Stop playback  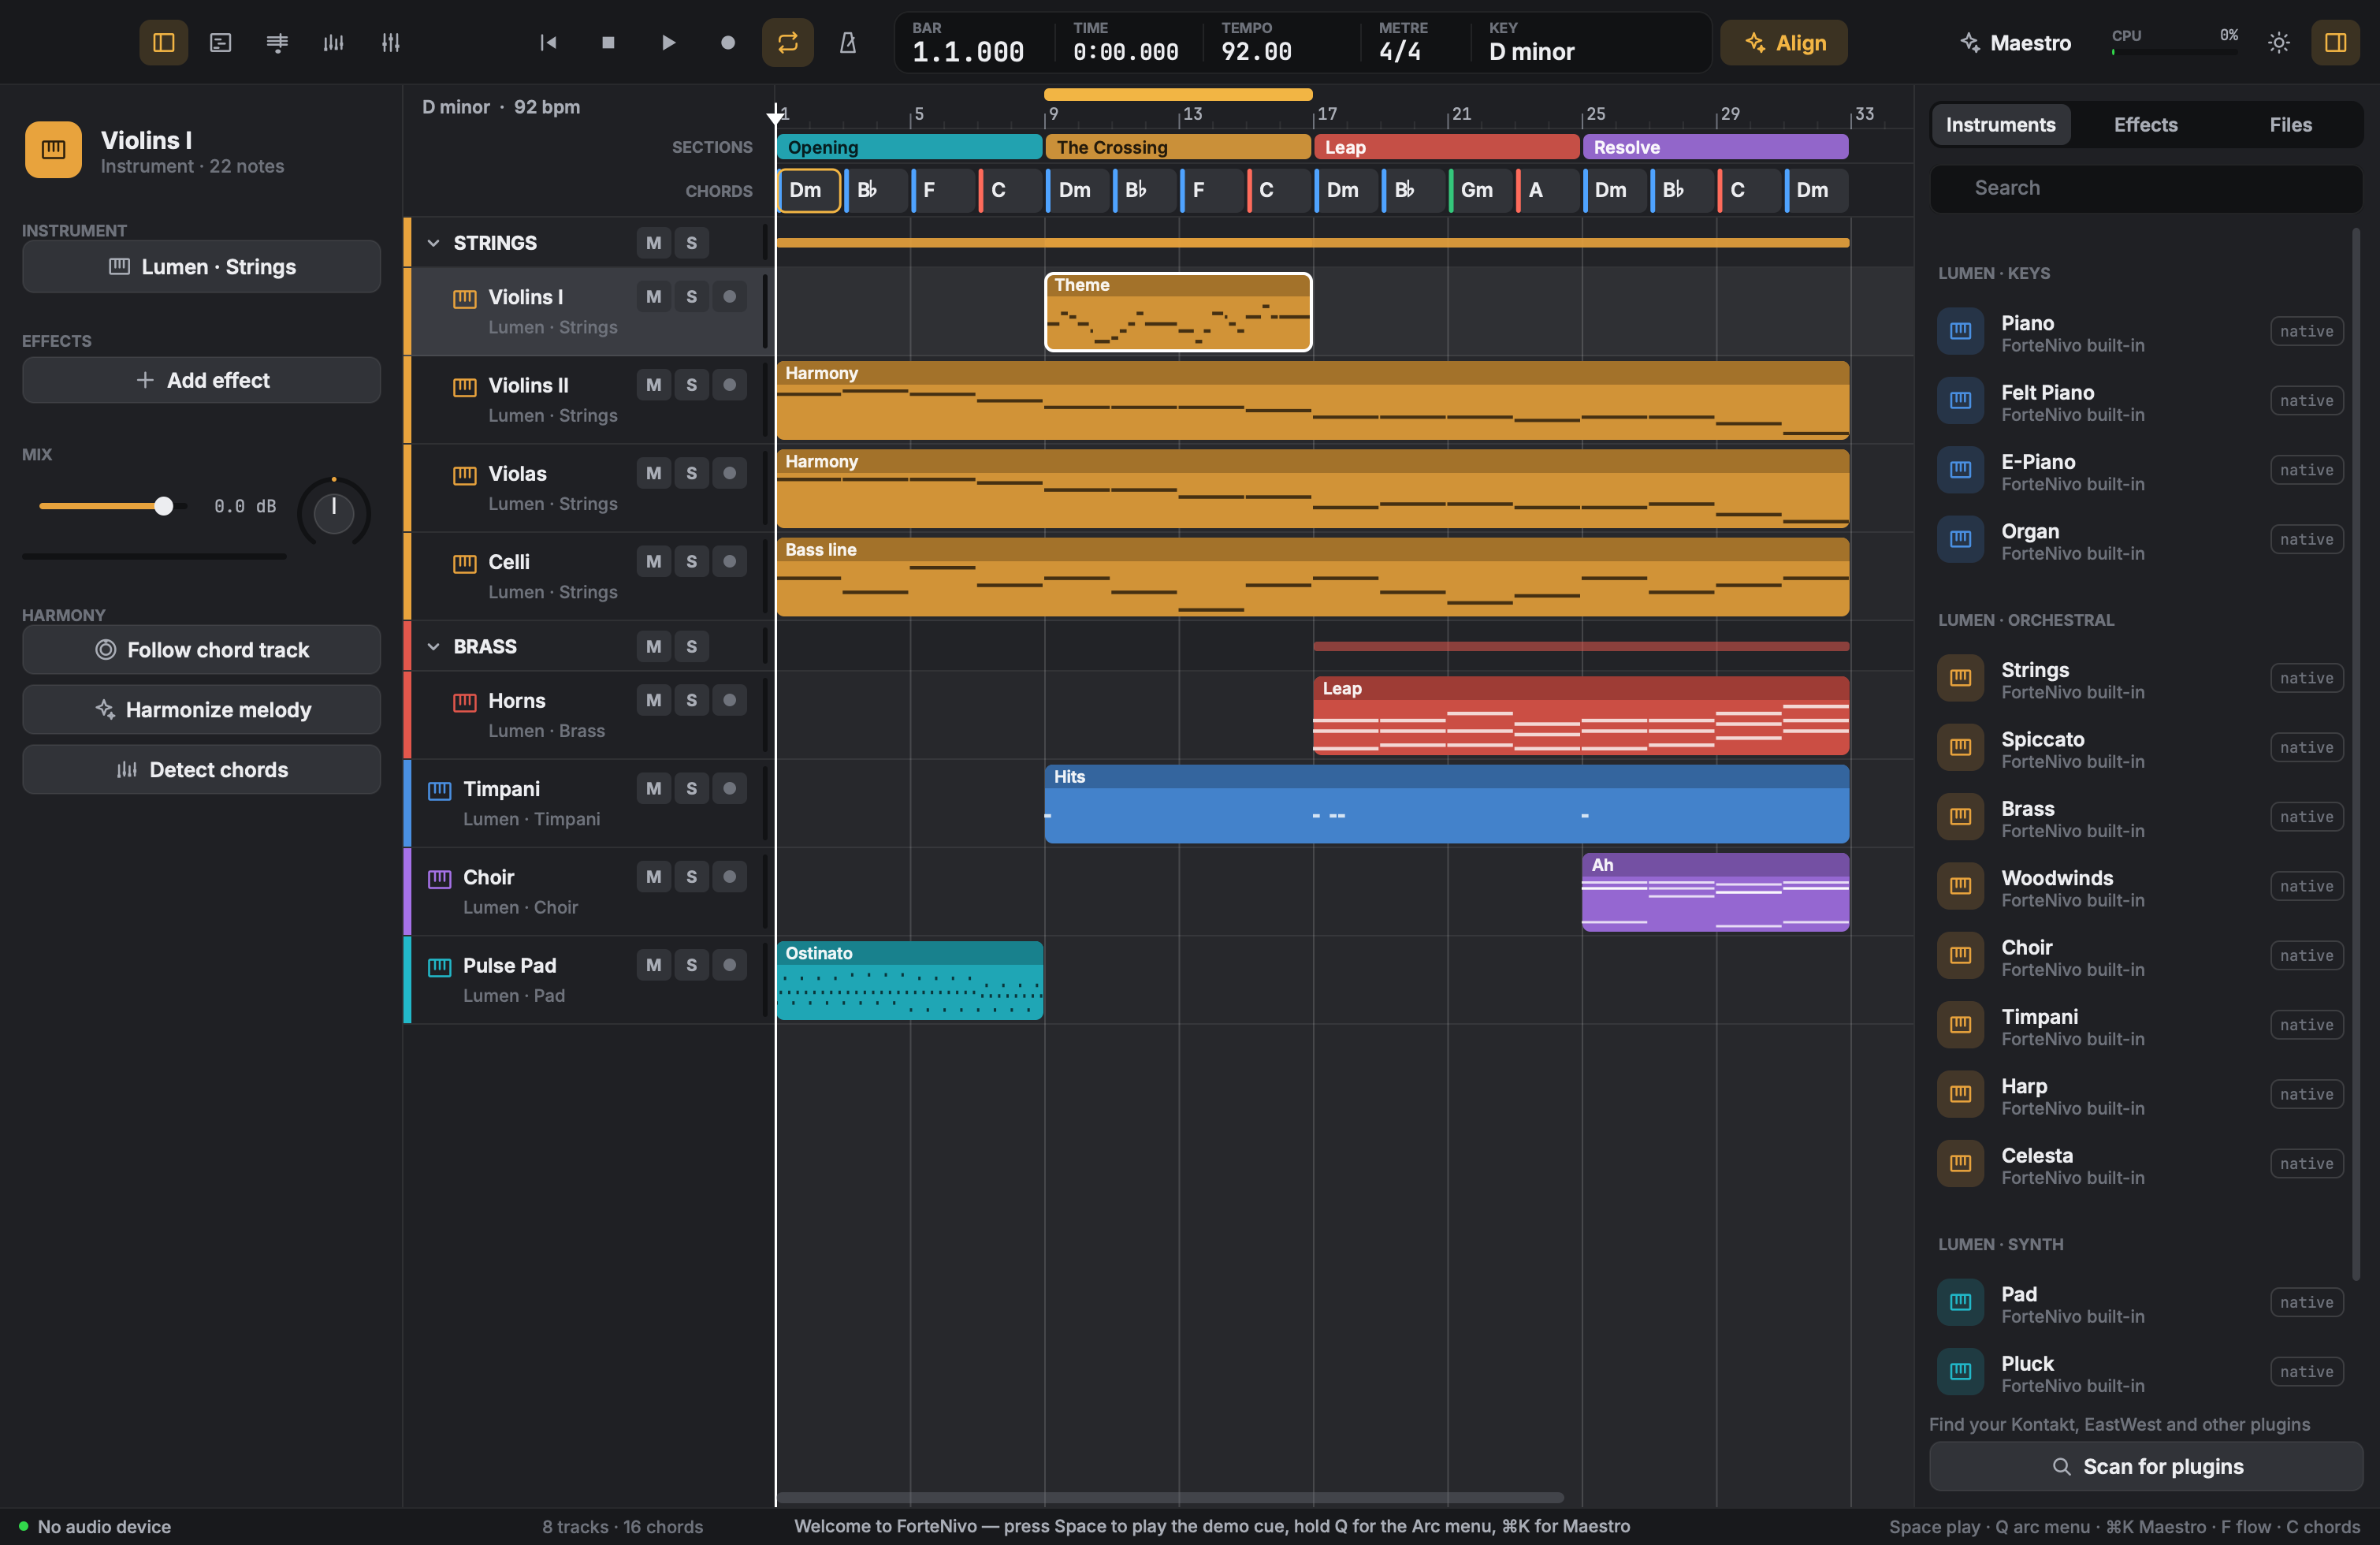coord(608,42)
